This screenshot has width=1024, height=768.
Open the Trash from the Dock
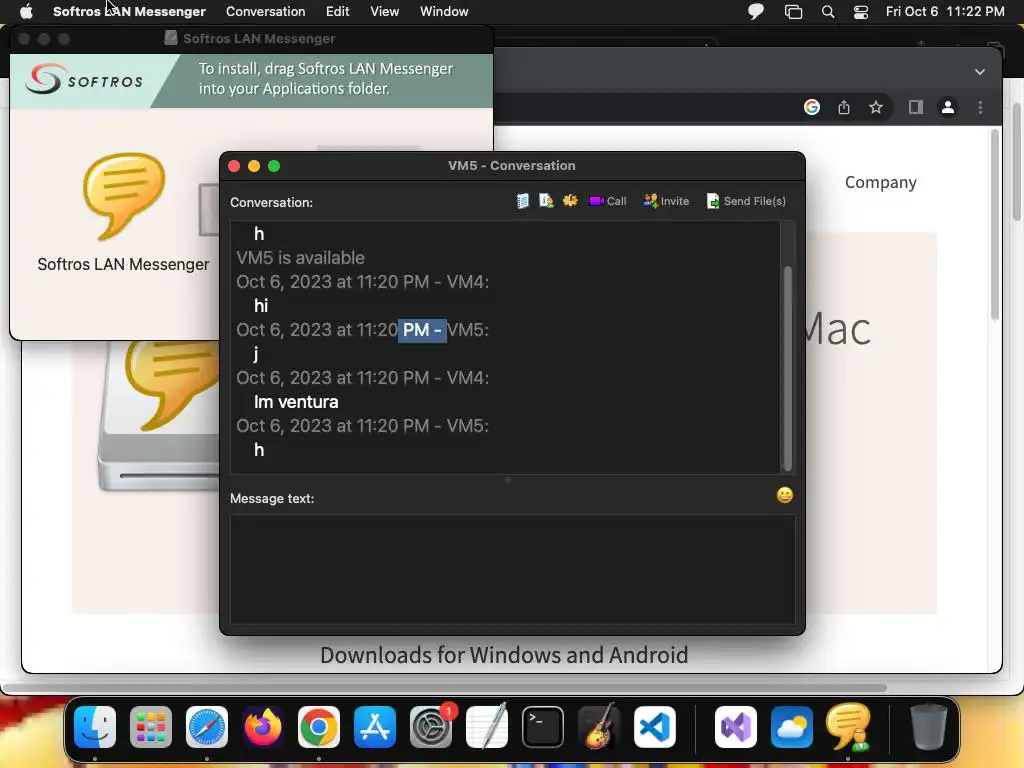(928, 727)
